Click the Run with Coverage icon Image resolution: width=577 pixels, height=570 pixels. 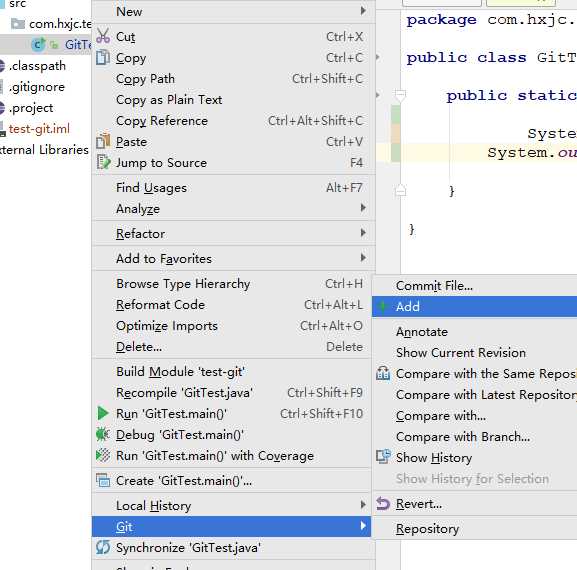click(103, 456)
